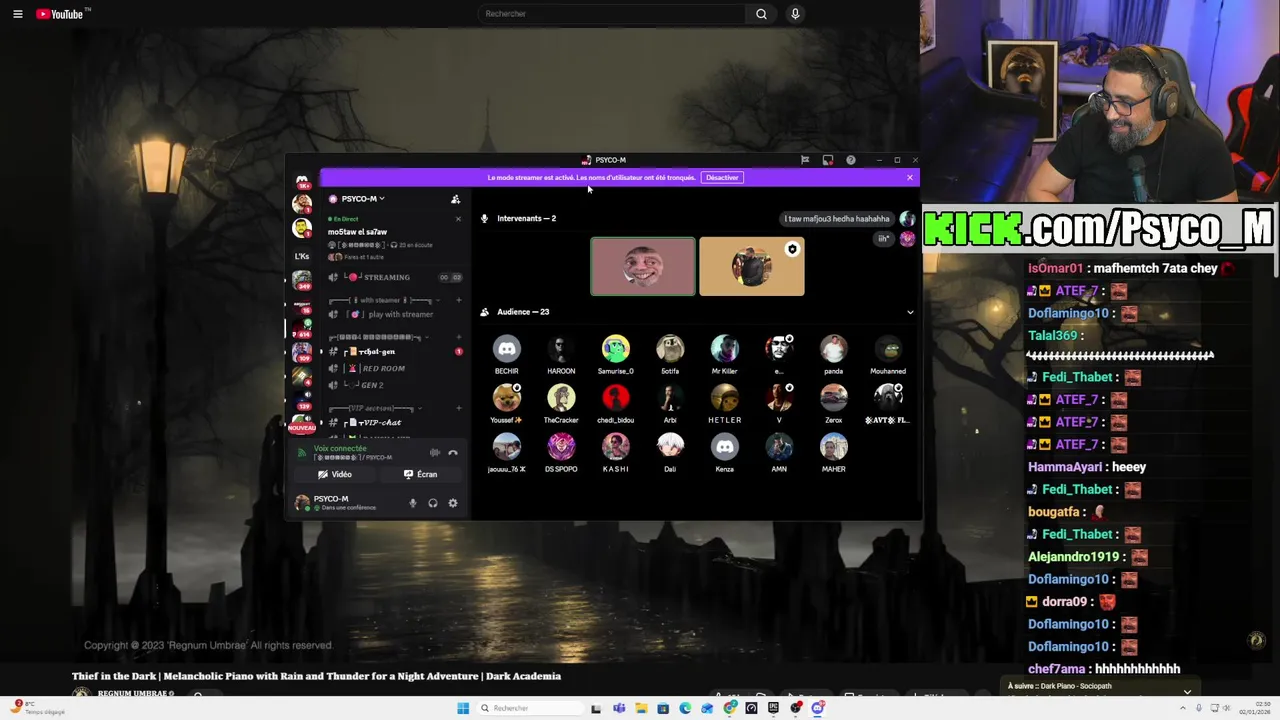Screen dimensions: 1280x720
Task: Open the Windows Start menu
Action: [463, 708]
